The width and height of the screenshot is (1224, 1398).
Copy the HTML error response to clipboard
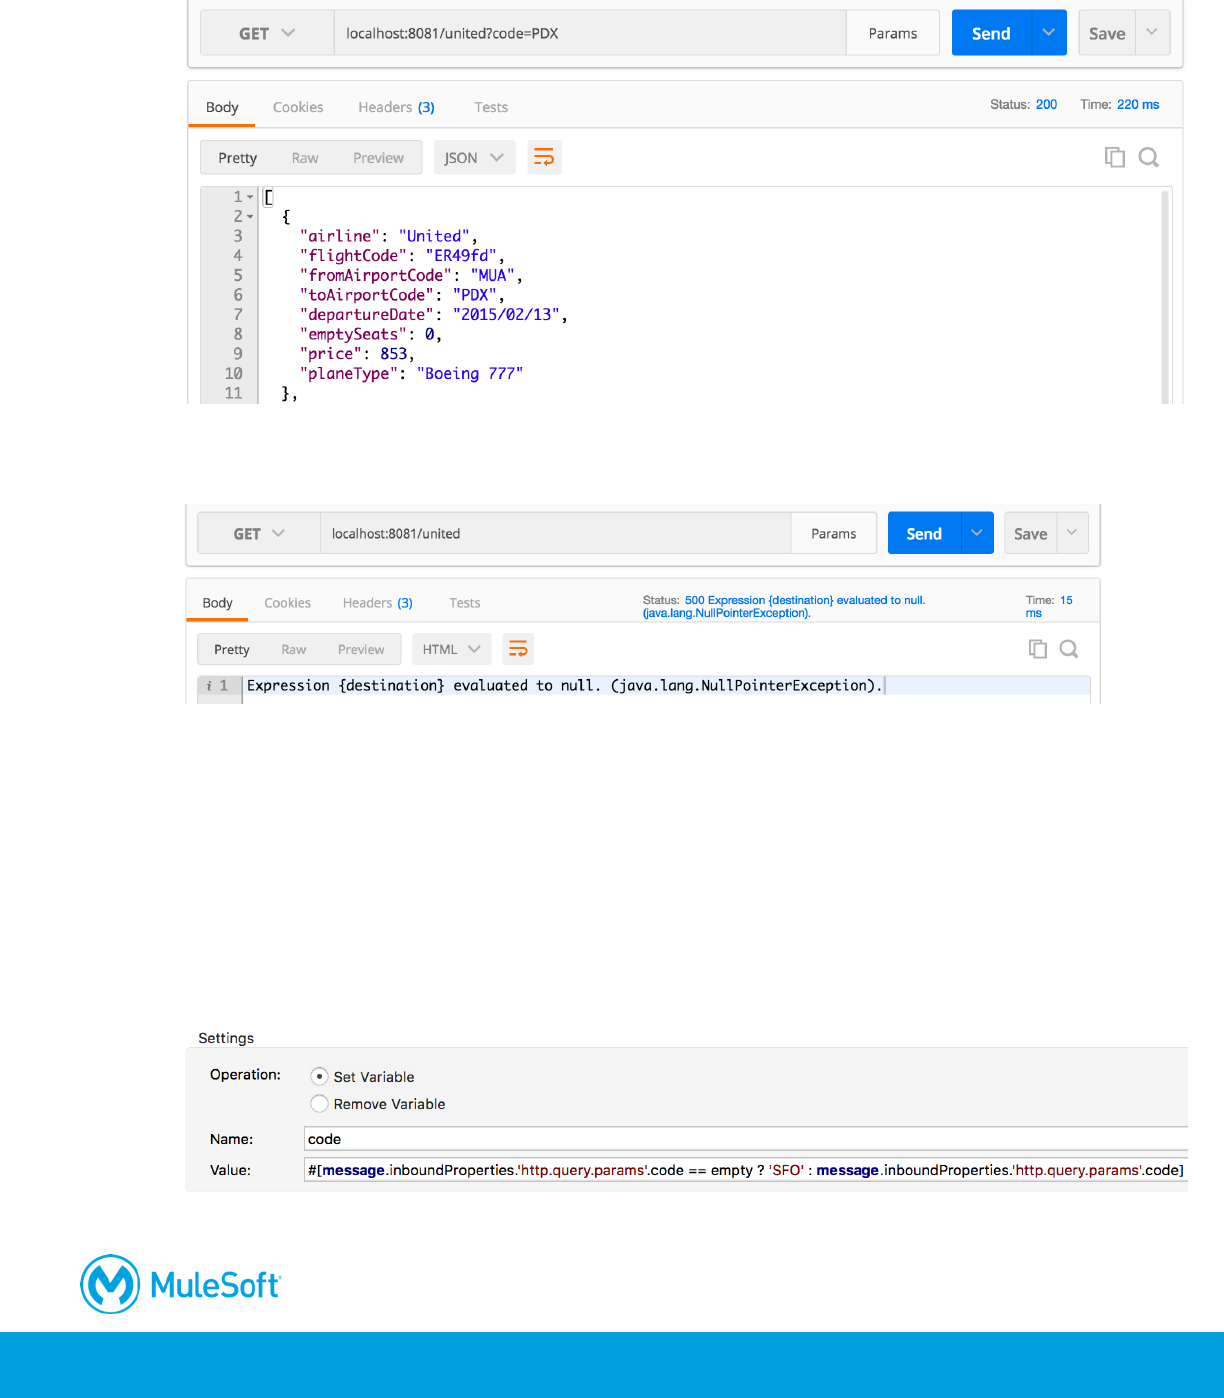click(1038, 649)
